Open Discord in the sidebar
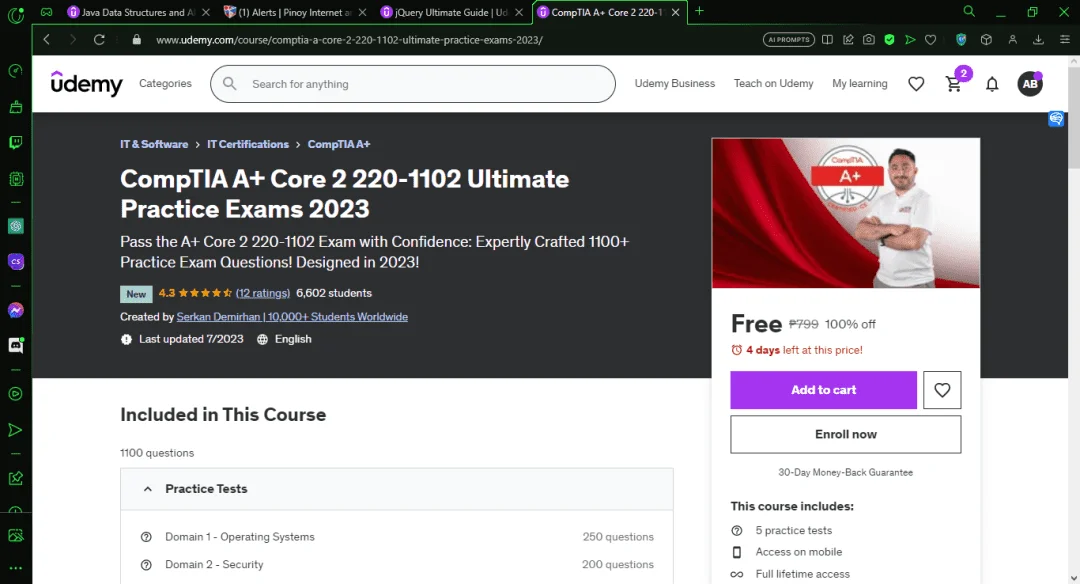 [x=15, y=345]
